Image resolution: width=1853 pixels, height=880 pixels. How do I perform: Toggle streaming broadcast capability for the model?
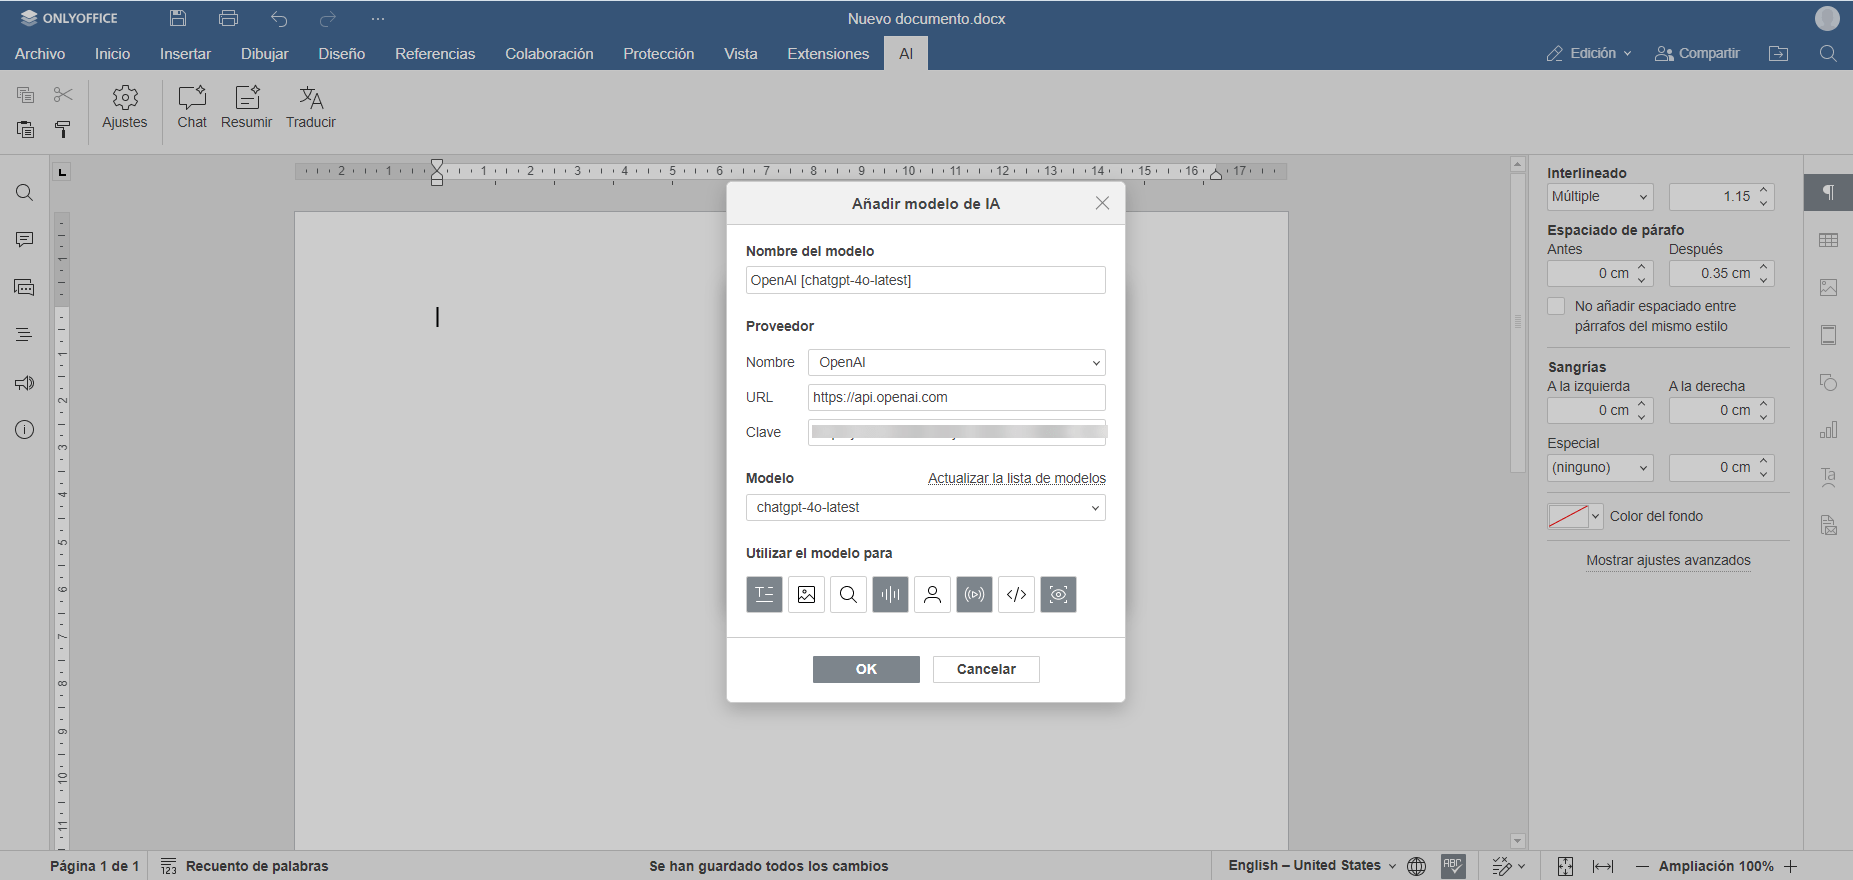click(x=974, y=594)
